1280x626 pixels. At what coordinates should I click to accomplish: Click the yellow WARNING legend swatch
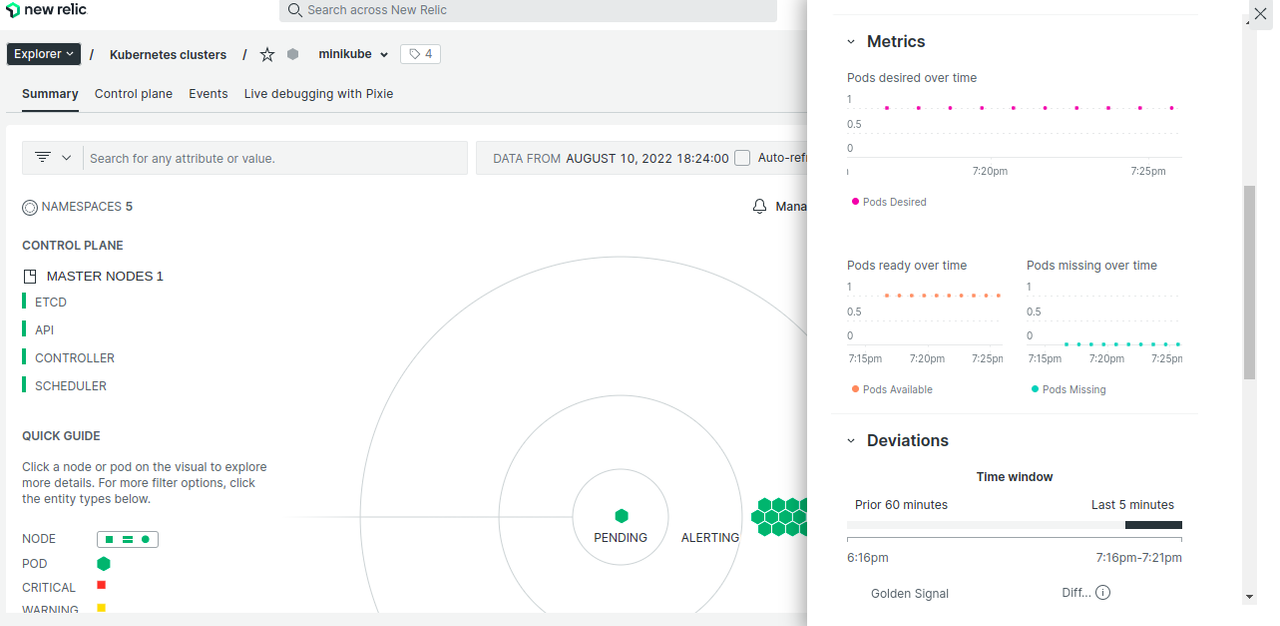coord(101,608)
